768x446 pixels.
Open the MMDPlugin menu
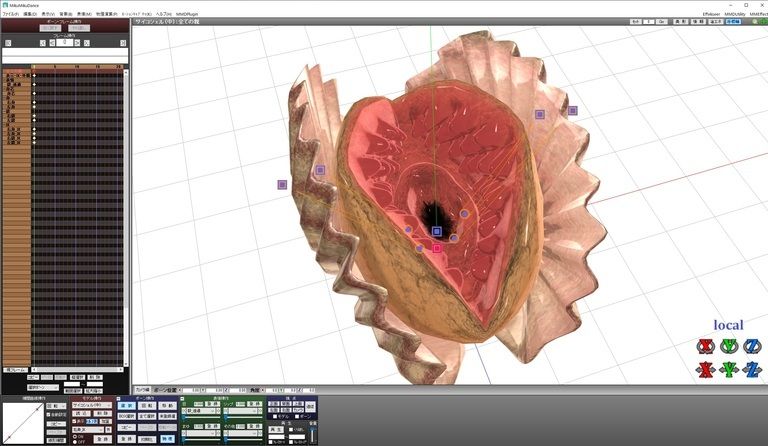[x=187, y=14]
